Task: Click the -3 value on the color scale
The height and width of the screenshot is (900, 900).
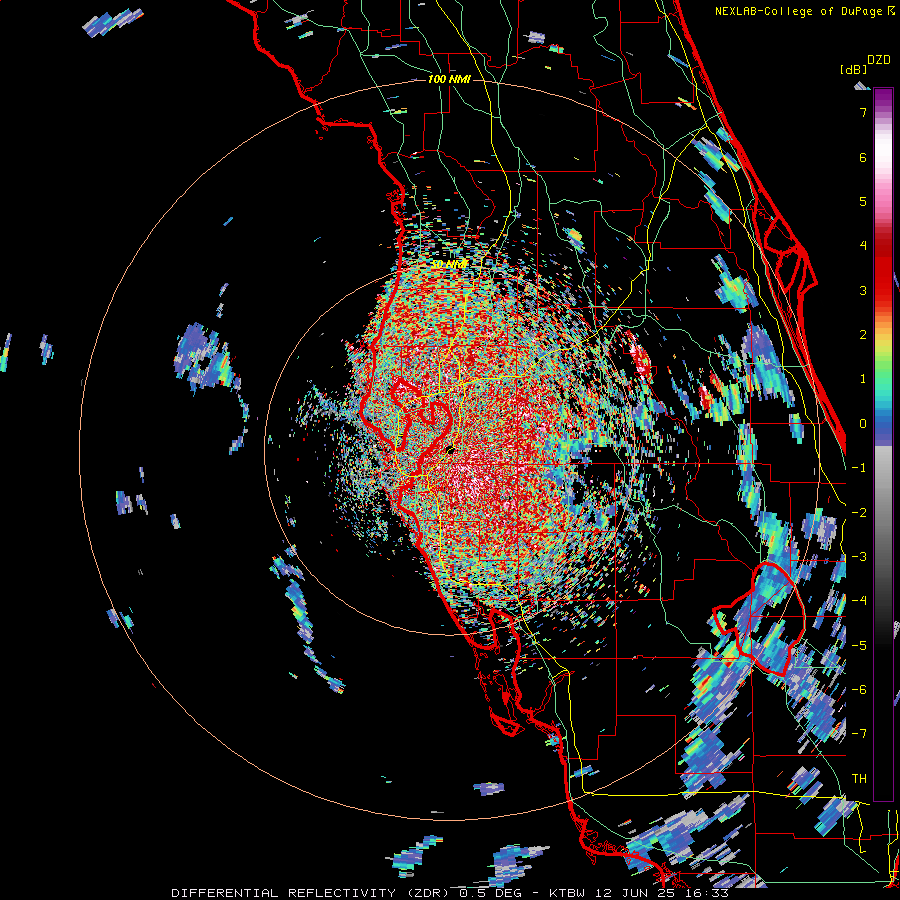Action: point(859,557)
